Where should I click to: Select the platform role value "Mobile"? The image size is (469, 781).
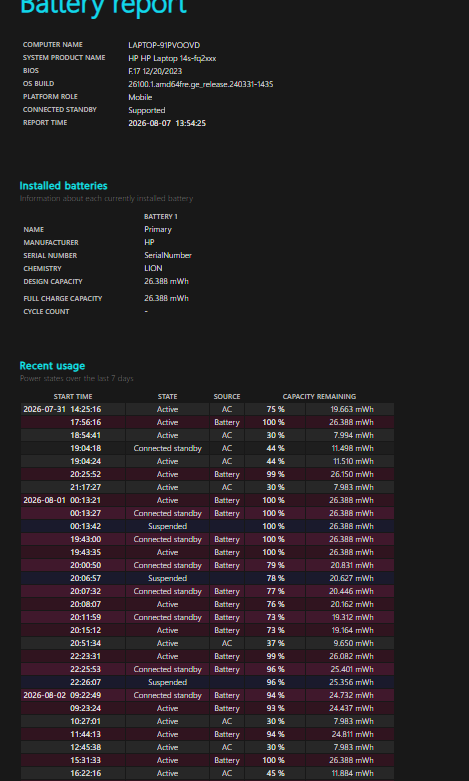click(140, 97)
